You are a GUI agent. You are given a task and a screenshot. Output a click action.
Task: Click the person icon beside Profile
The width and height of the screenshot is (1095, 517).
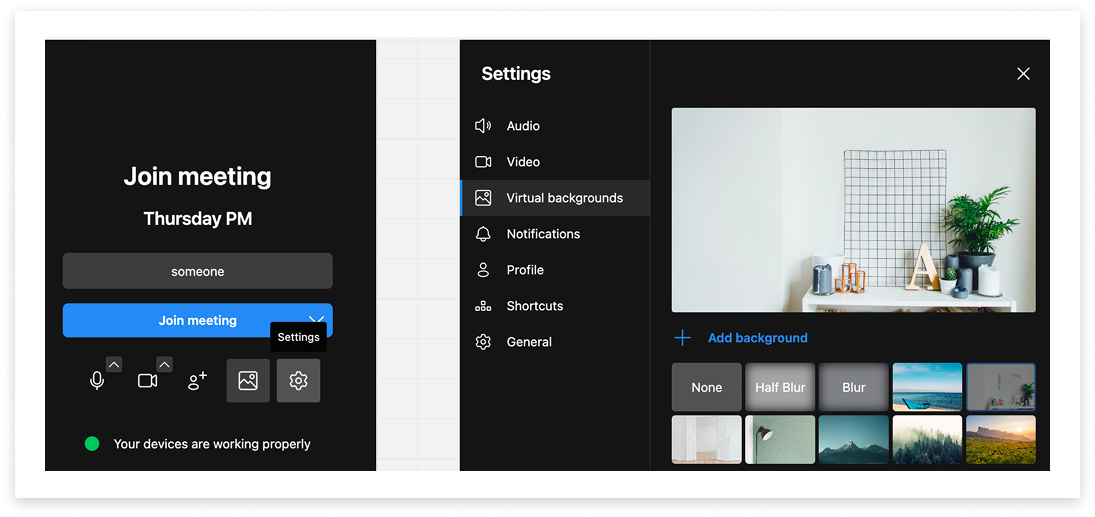(x=483, y=270)
